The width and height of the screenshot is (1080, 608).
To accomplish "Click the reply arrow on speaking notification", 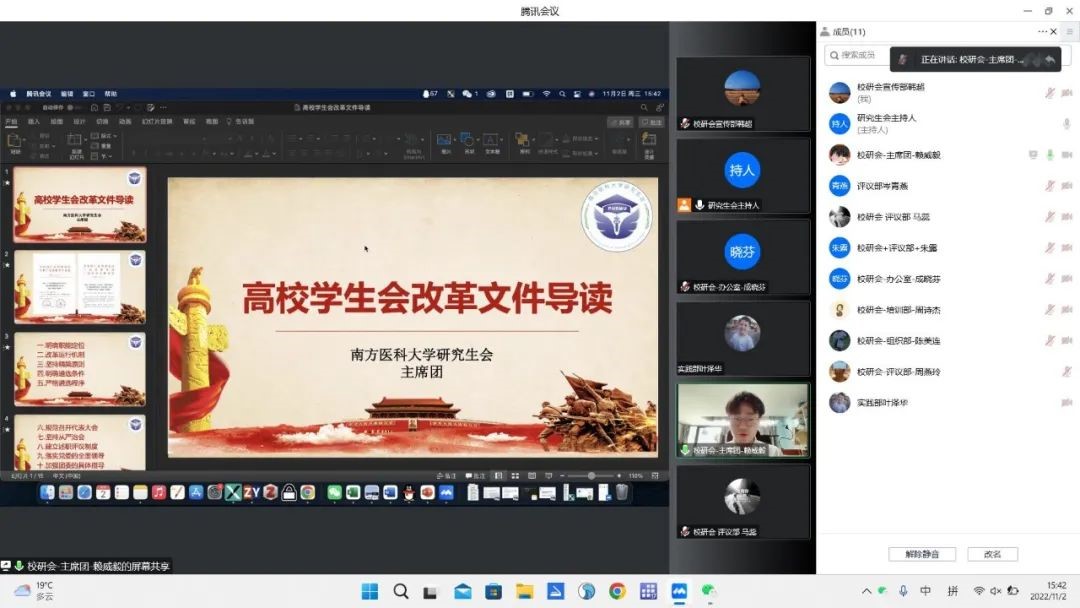I will [1050, 60].
